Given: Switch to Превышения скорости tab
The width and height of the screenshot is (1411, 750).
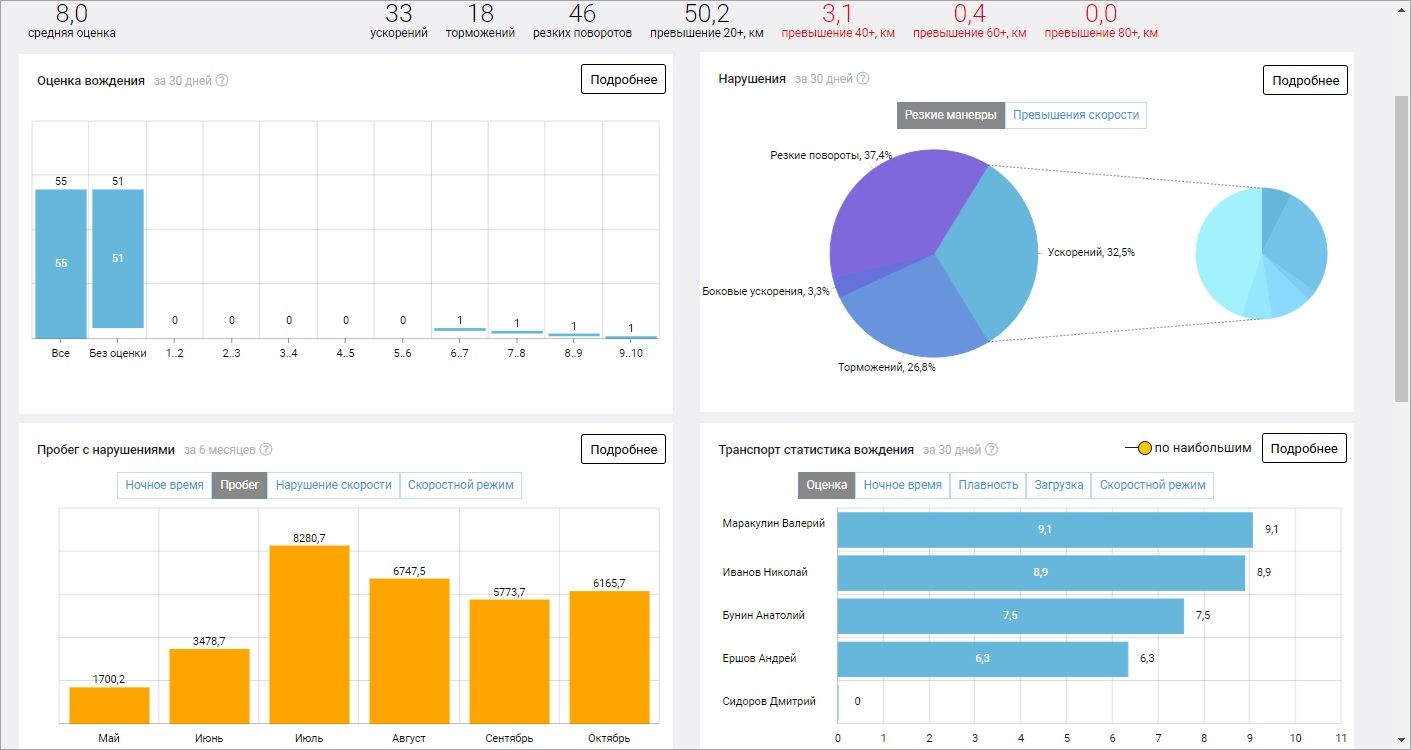Looking at the screenshot, I should (x=1076, y=115).
